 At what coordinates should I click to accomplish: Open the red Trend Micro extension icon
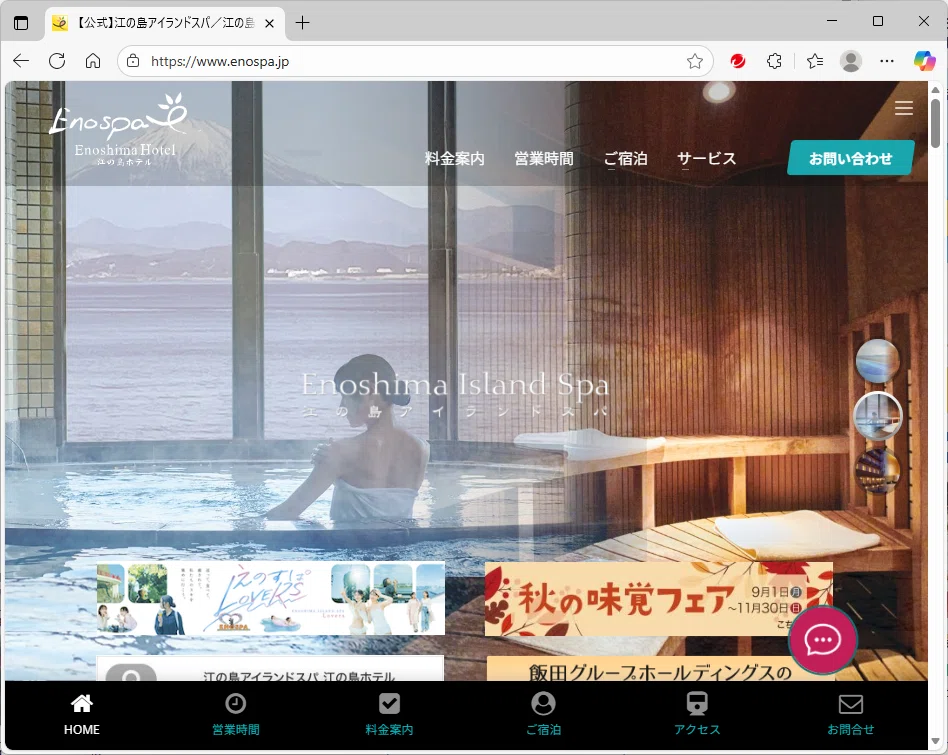[x=738, y=61]
